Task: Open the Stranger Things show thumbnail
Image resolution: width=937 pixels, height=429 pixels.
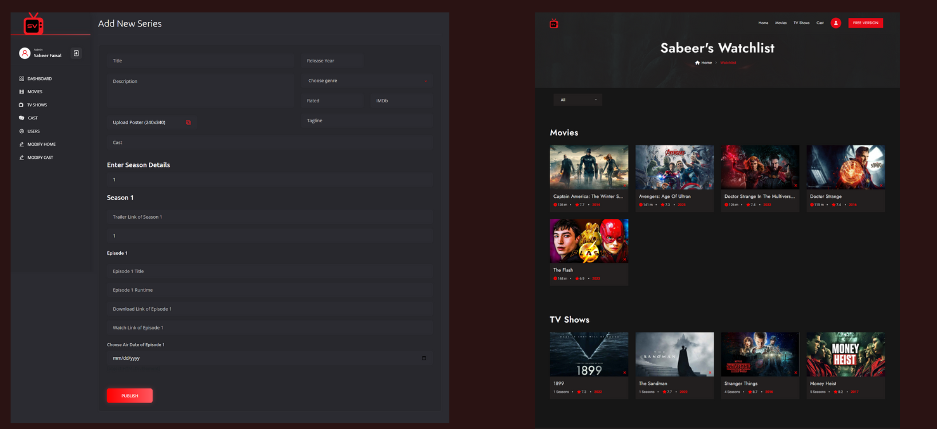Action: click(760, 354)
